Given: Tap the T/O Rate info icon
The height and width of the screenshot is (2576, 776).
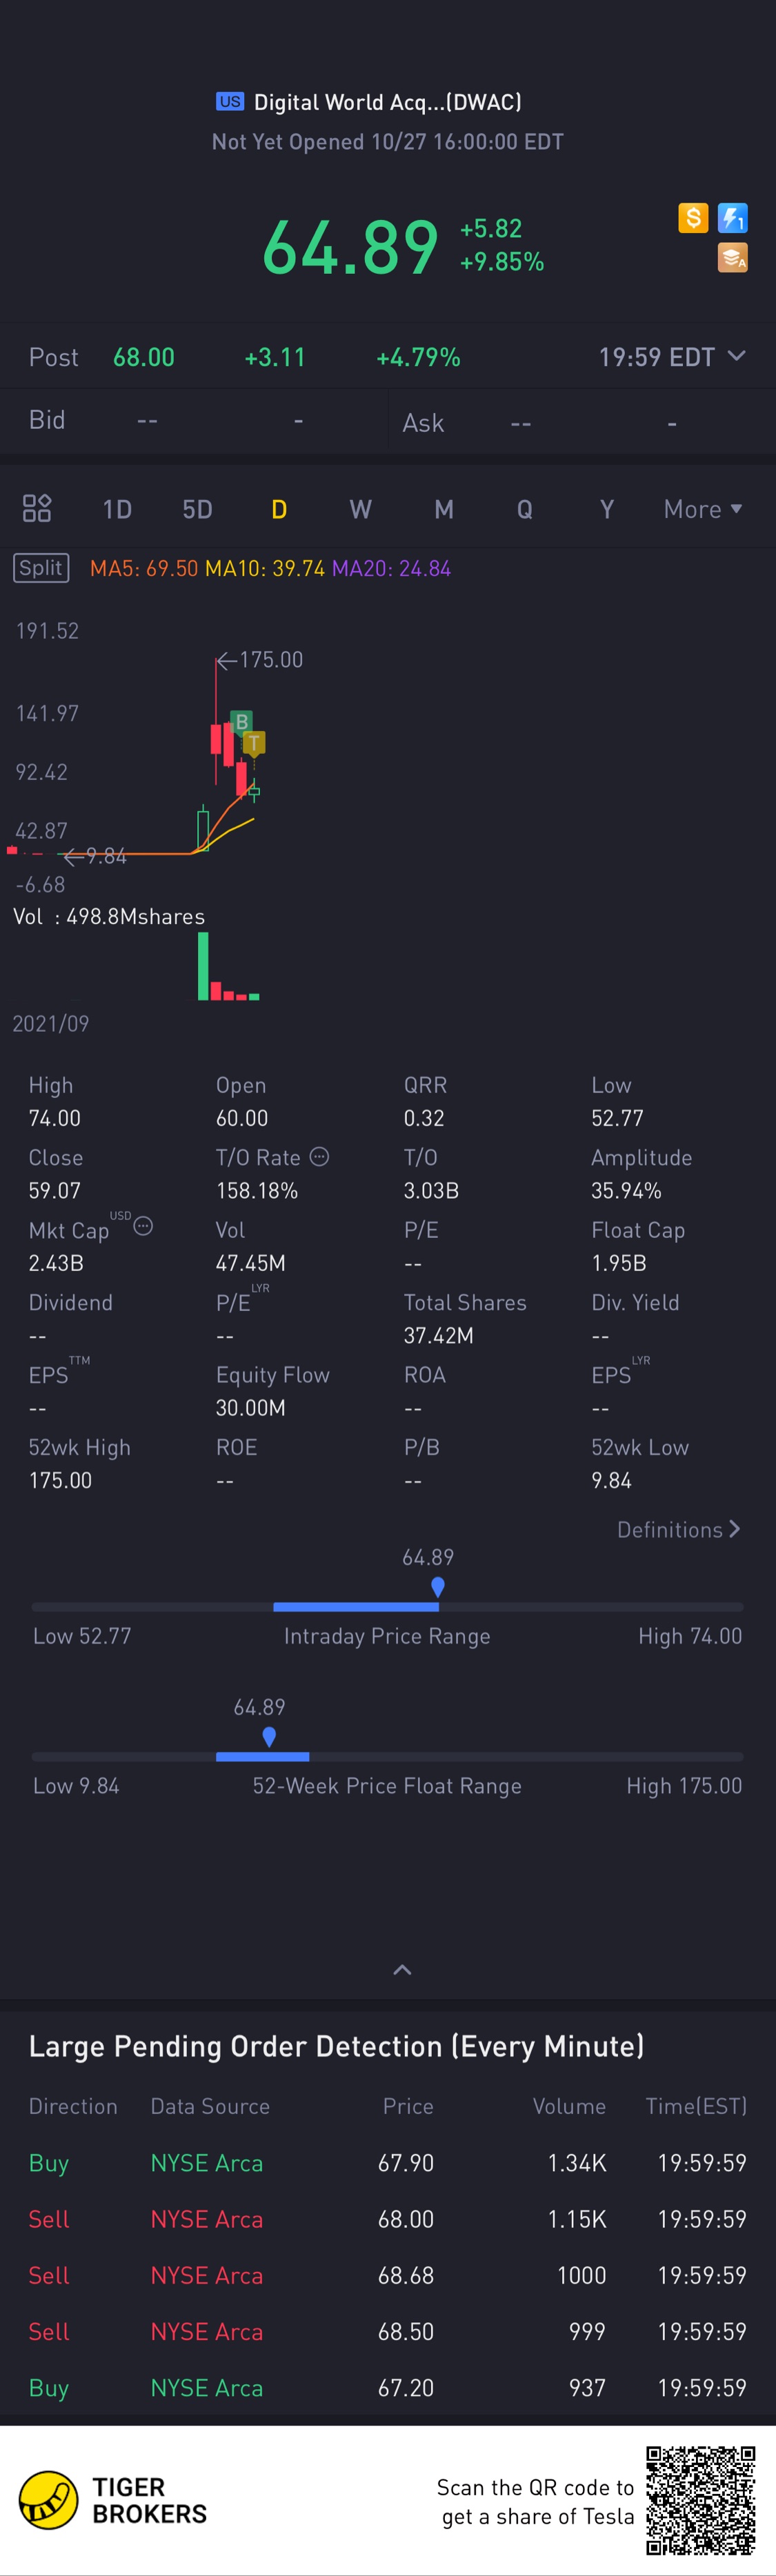Looking at the screenshot, I should (x=319, y=1156).
